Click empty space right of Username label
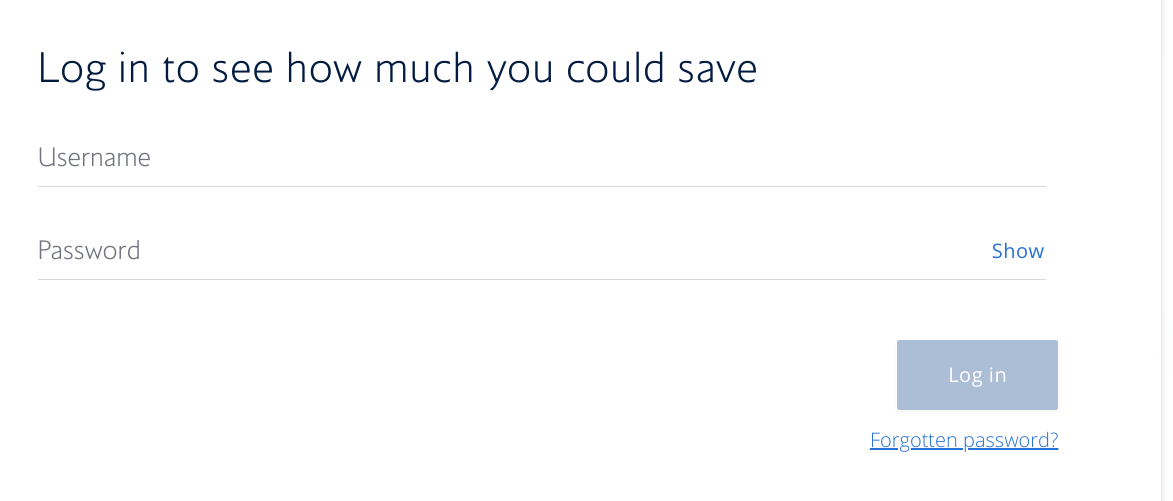Image resolution: width=1173 pixels, height=501 pixels. (600, 158)
